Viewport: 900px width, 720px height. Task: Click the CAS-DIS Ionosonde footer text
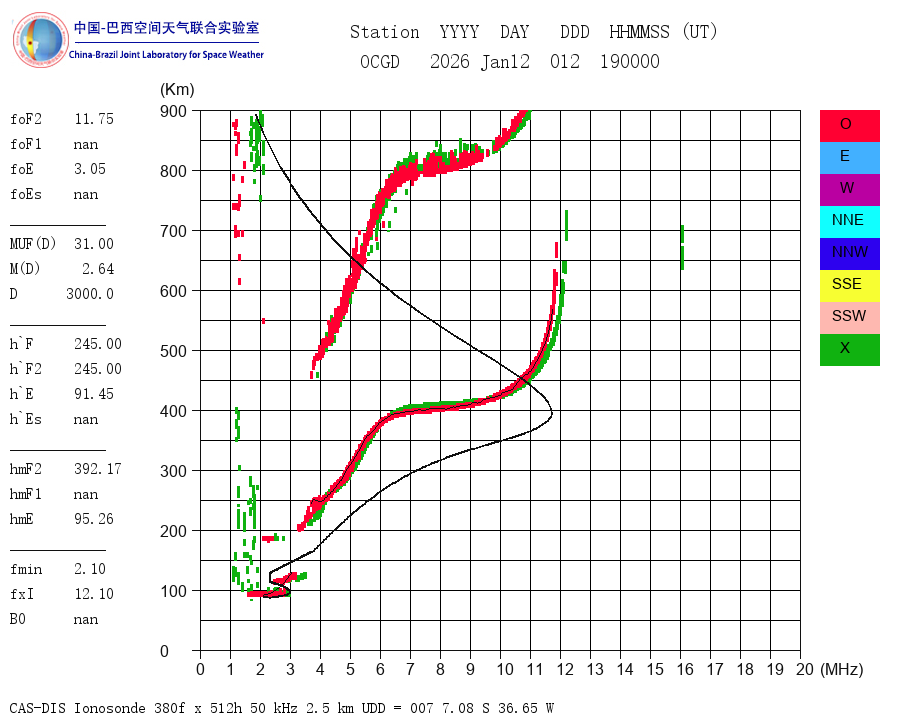(281, 708)
